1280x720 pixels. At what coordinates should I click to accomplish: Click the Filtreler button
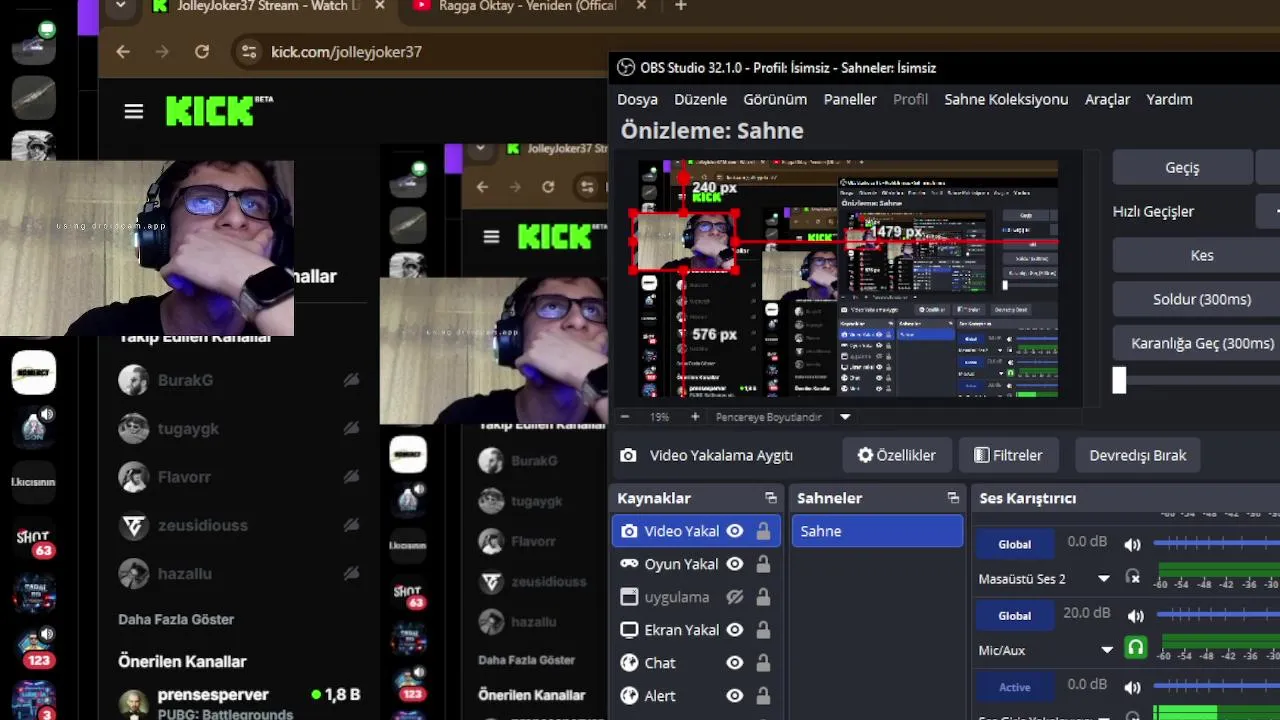pos(1008,455)
